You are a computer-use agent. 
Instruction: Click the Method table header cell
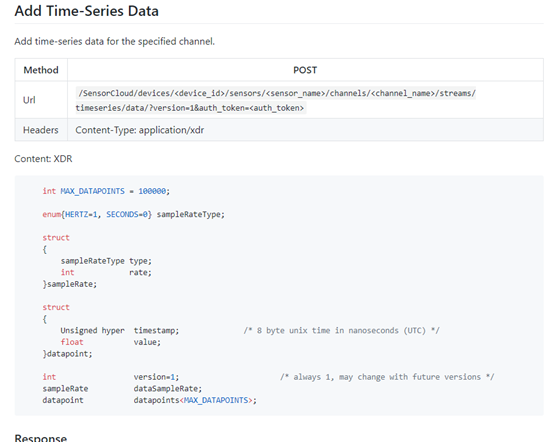(x=41, y=70)
